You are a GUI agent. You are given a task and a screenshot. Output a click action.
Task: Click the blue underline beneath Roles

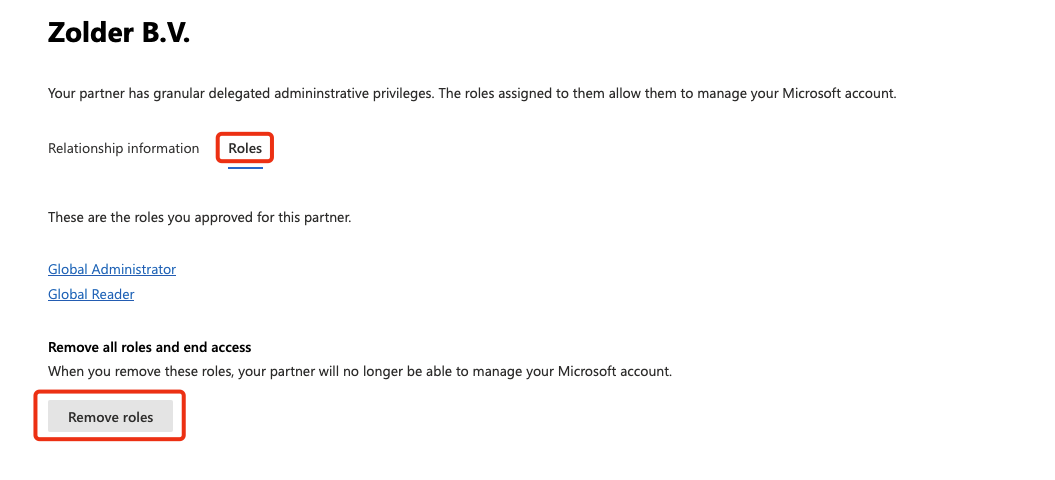click(245, 167)
